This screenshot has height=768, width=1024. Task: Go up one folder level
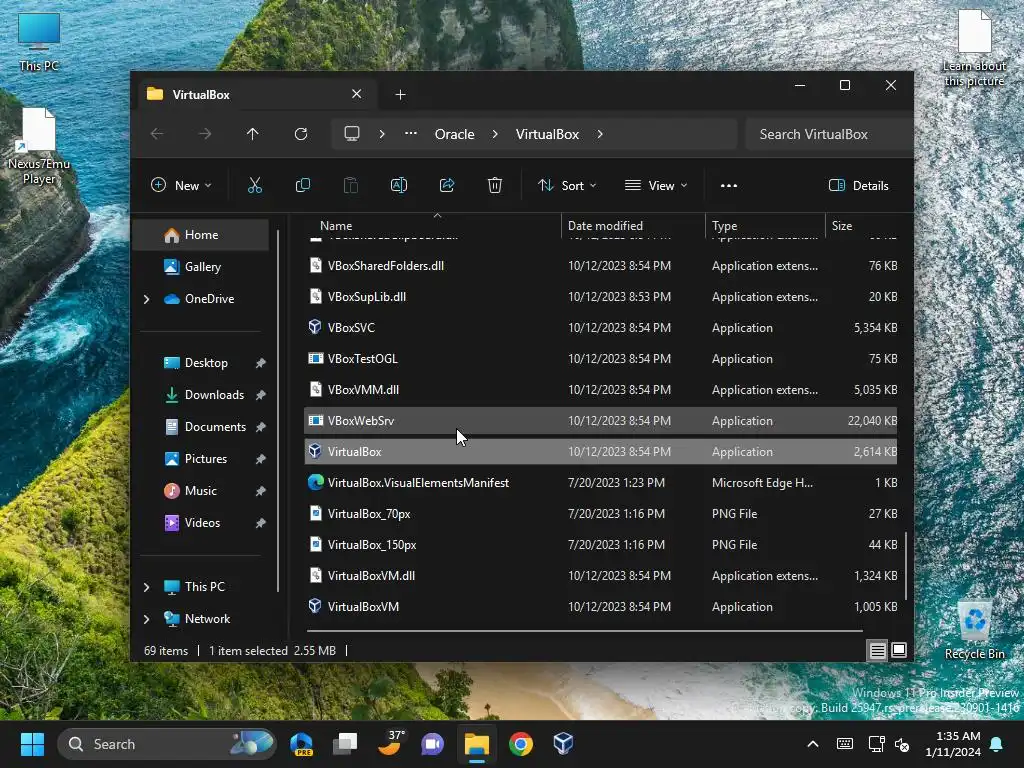tap(253, 134)
